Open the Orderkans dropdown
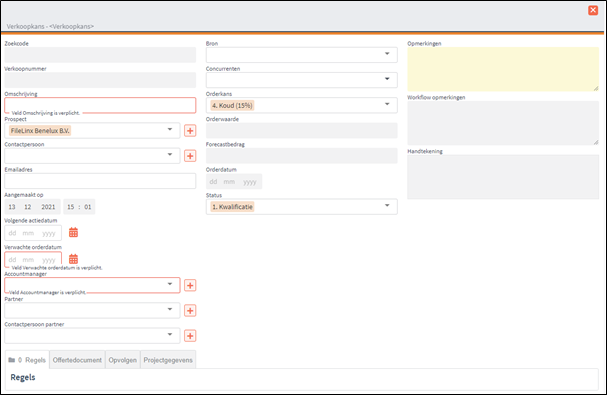Screen dimensions: 607x395 pos(302,105)
